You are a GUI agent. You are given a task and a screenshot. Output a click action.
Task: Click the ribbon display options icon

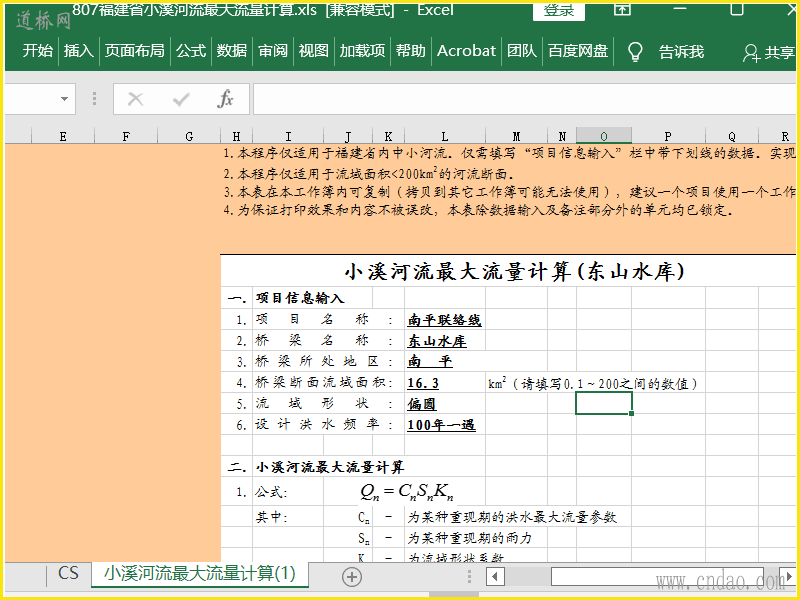(622, 9)
